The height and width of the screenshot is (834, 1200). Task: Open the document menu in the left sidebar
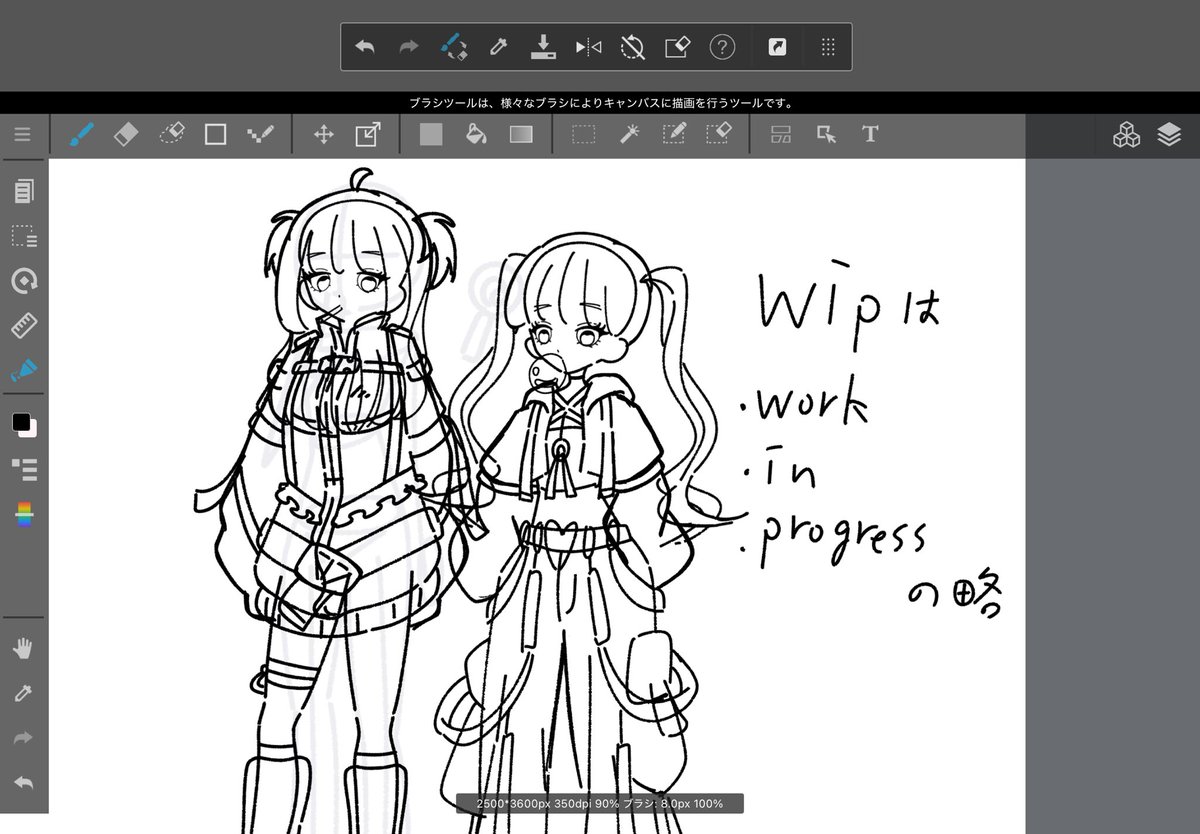24,192
